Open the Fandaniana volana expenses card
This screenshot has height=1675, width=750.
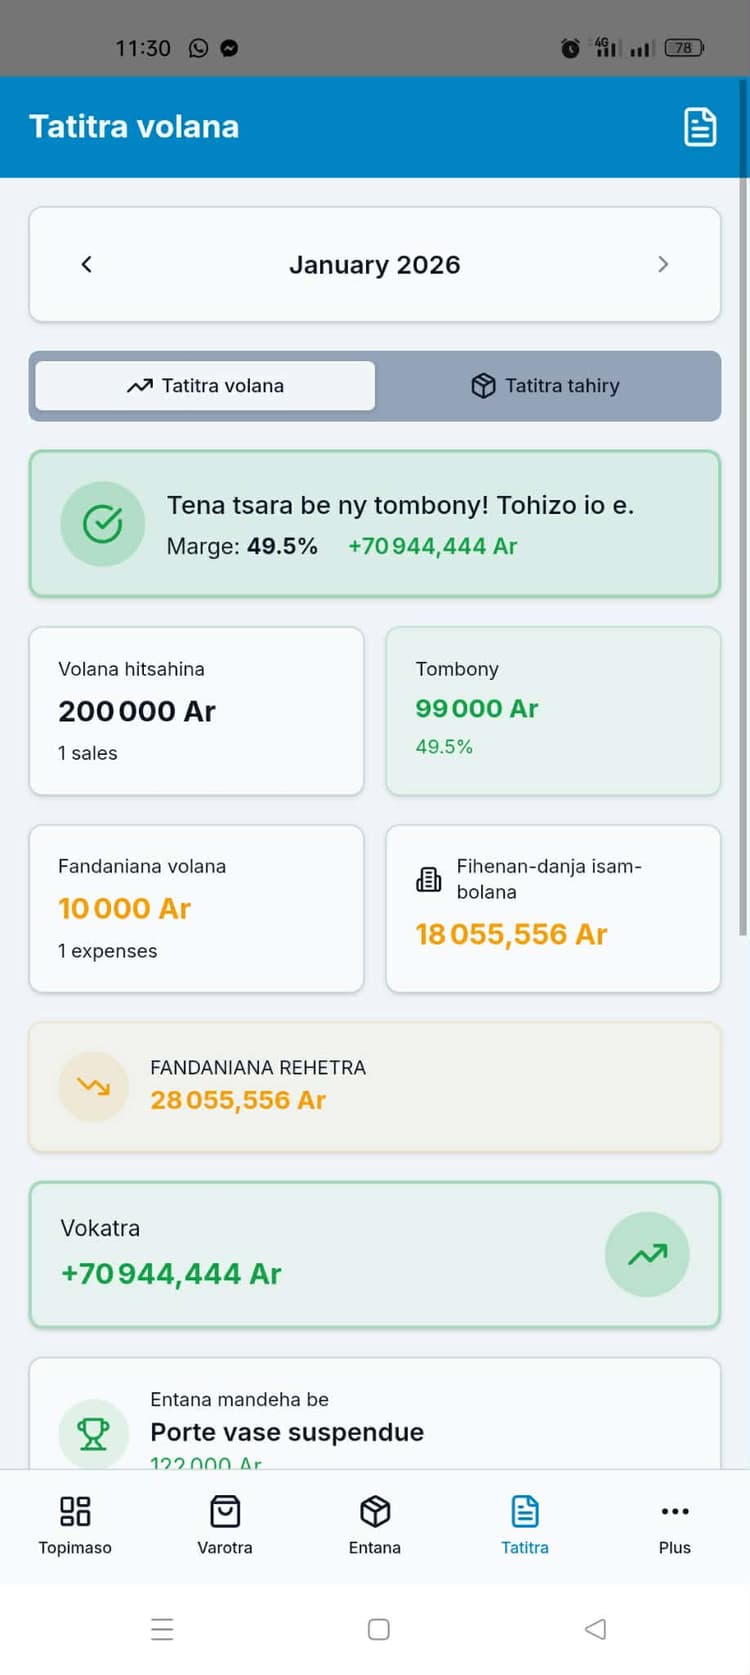196,908
